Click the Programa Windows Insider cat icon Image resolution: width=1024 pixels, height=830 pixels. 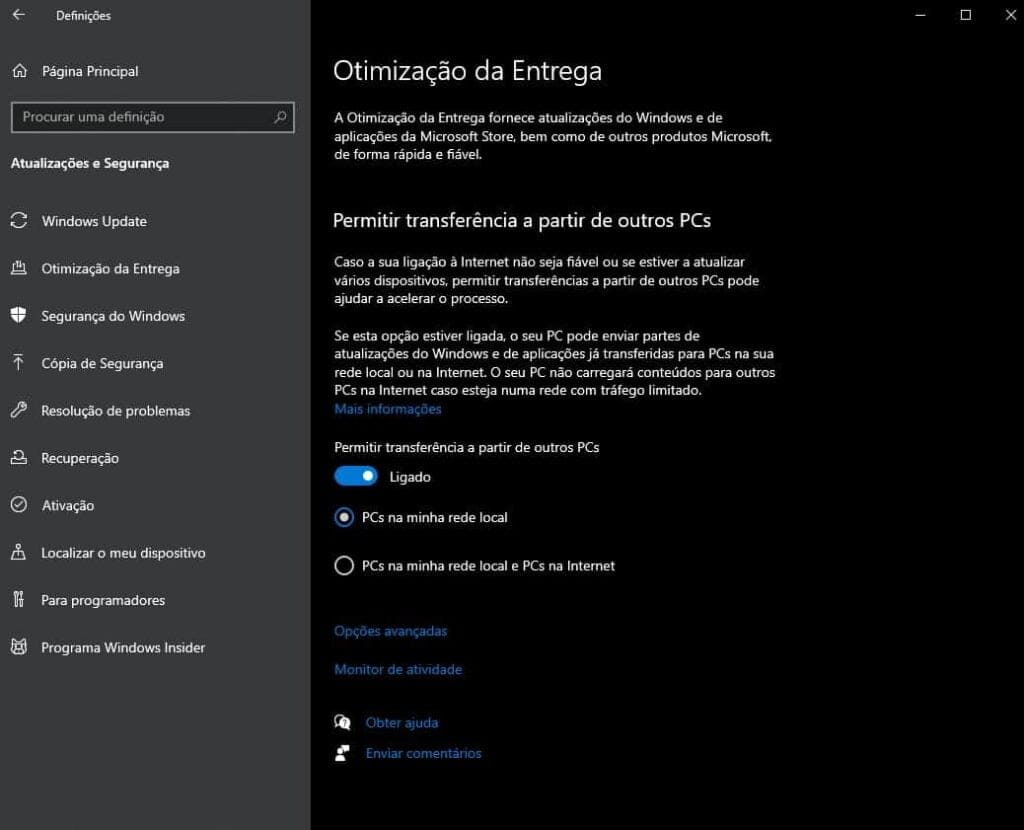[x=19, y=646]
